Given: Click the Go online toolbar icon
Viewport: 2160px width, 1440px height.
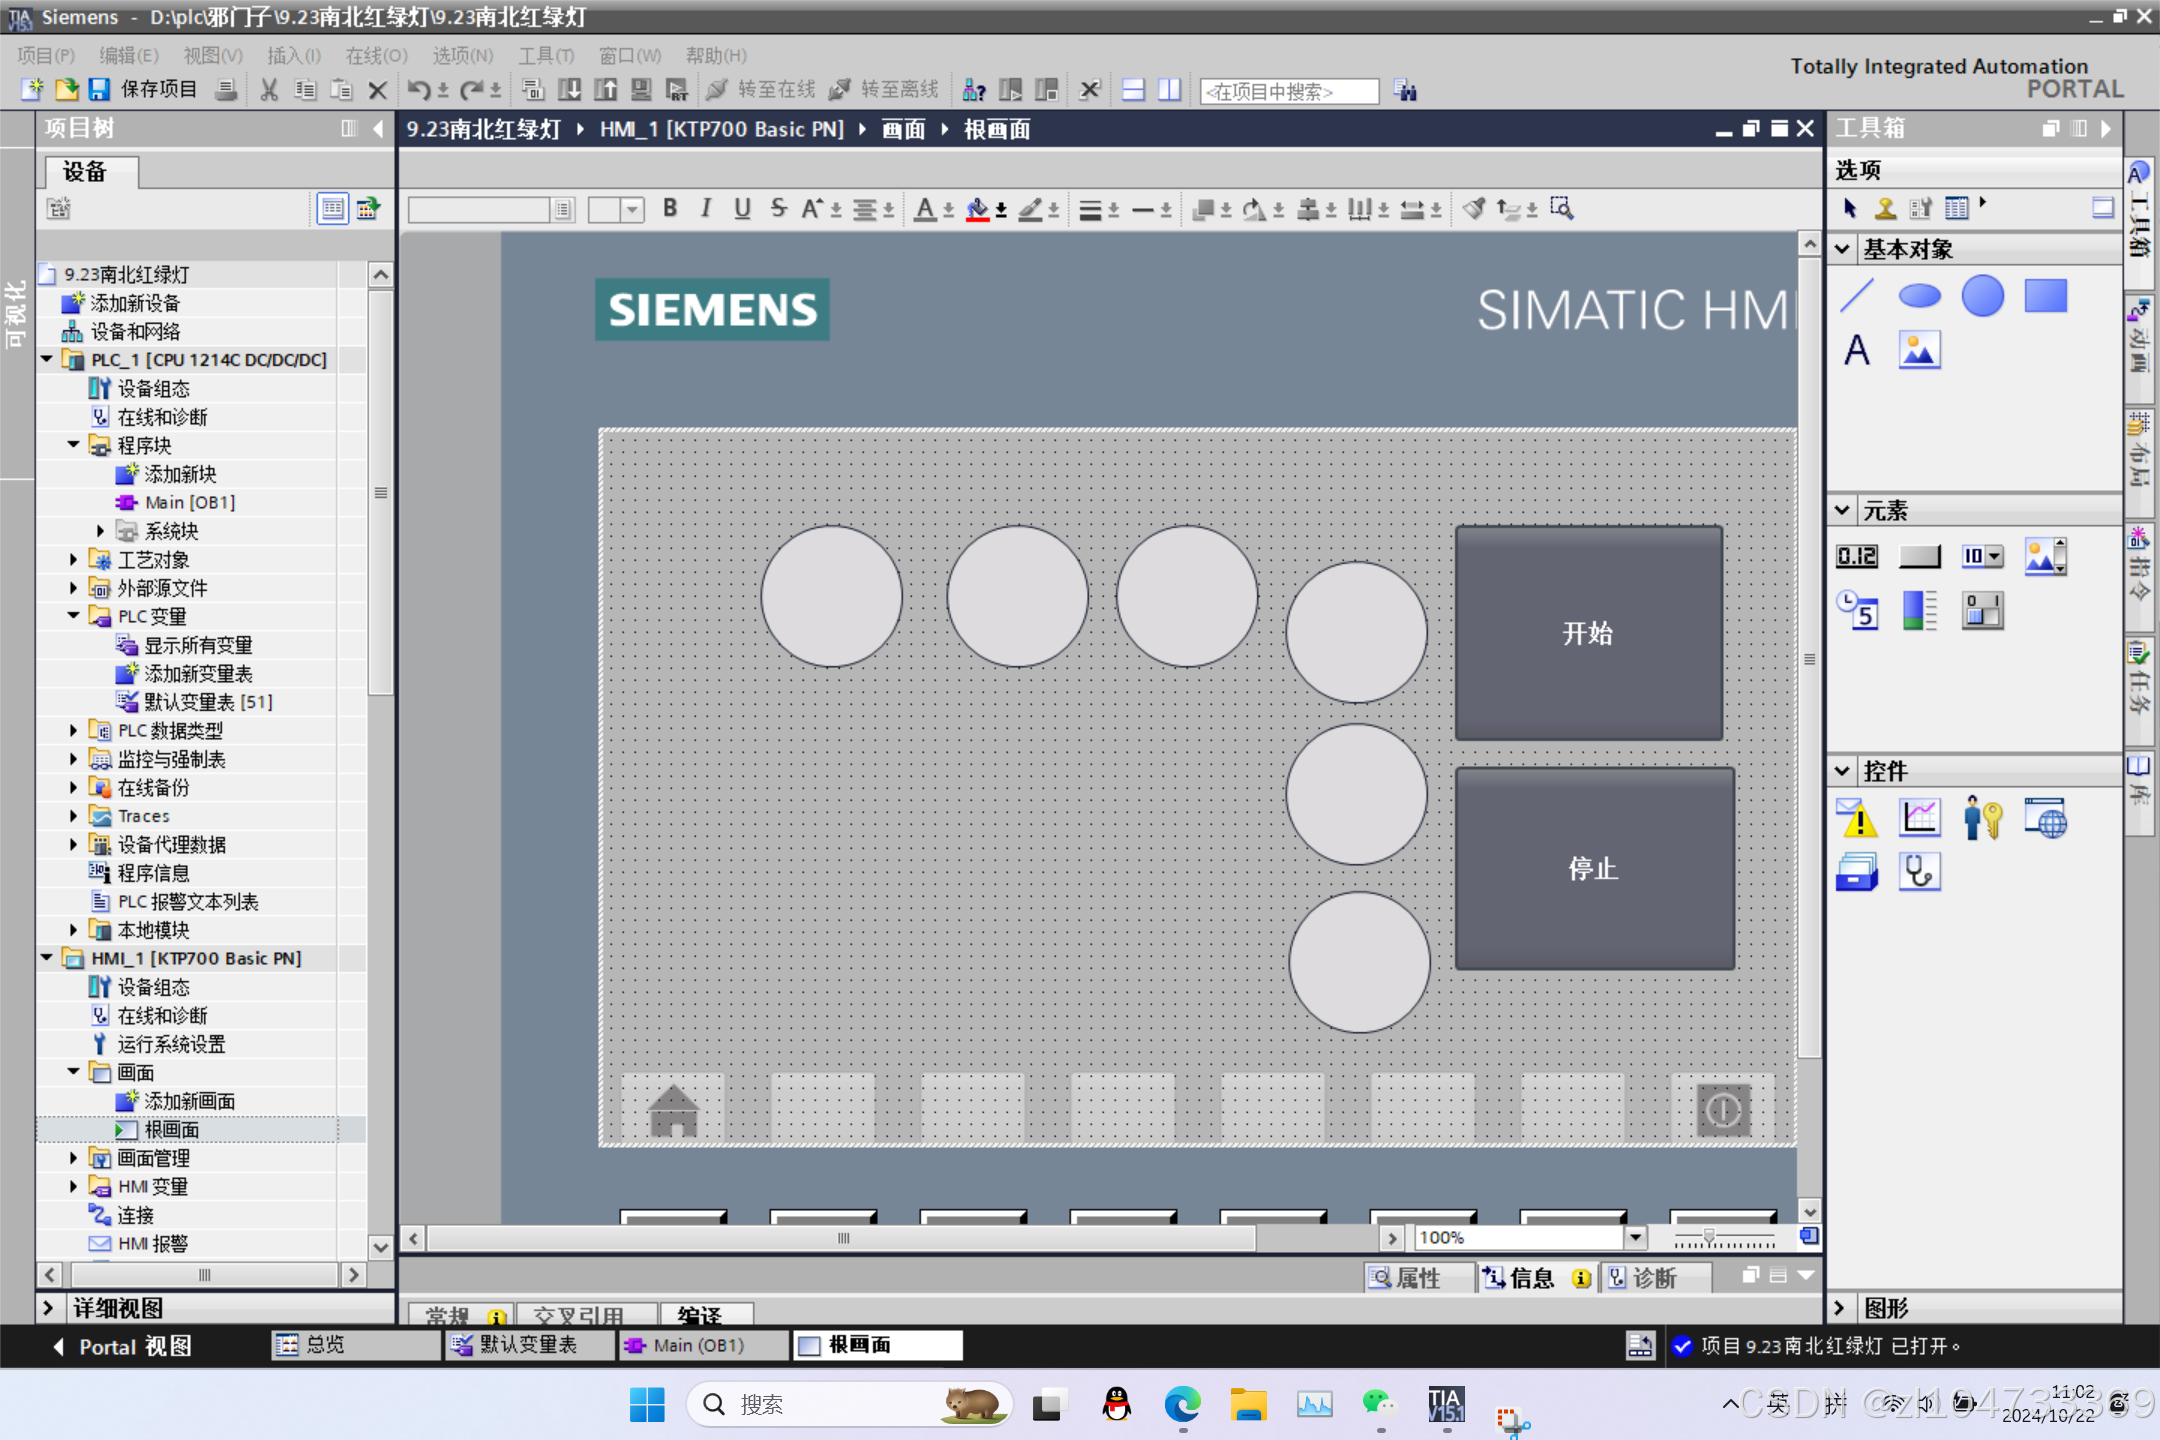Looking at the screenshot, I should [718, 90].
